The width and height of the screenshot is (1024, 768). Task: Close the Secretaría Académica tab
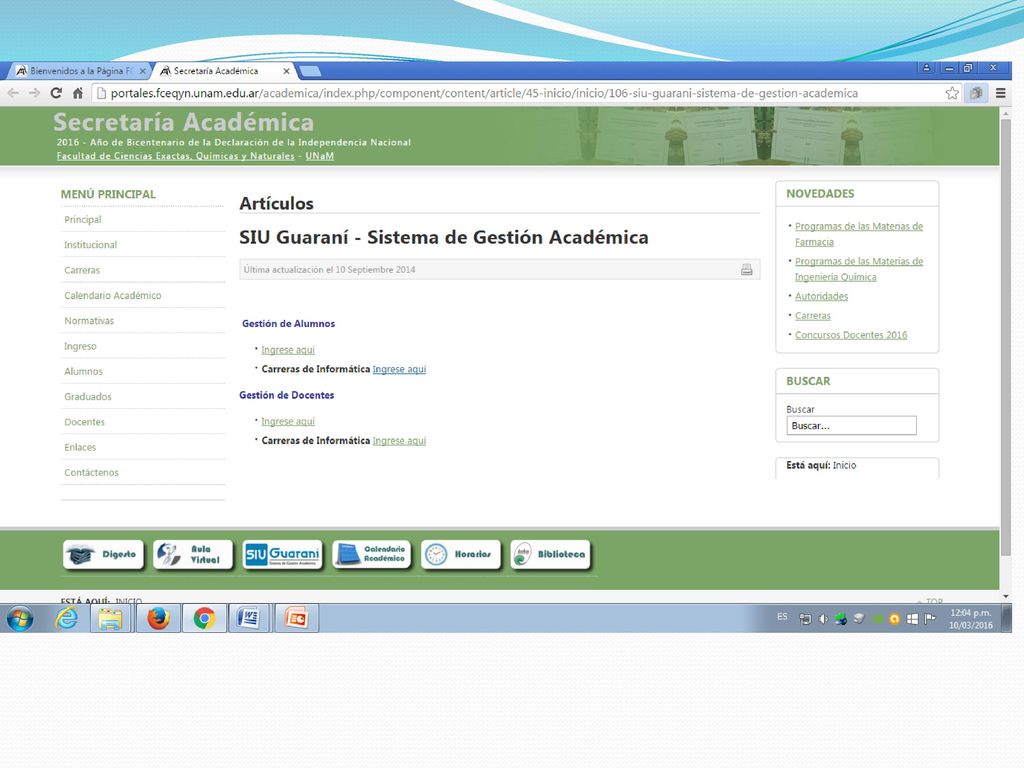tap(286, 71)
